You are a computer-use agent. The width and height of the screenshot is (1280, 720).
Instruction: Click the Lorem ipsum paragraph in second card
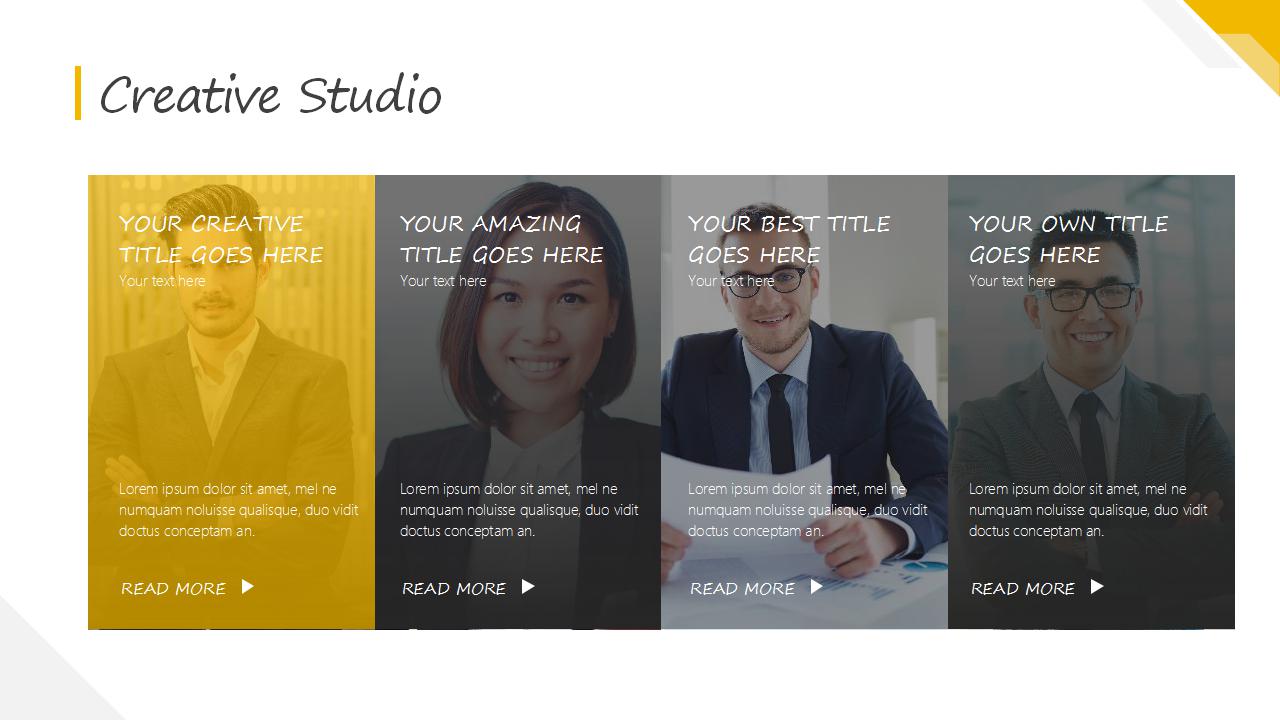click(520, 510)
